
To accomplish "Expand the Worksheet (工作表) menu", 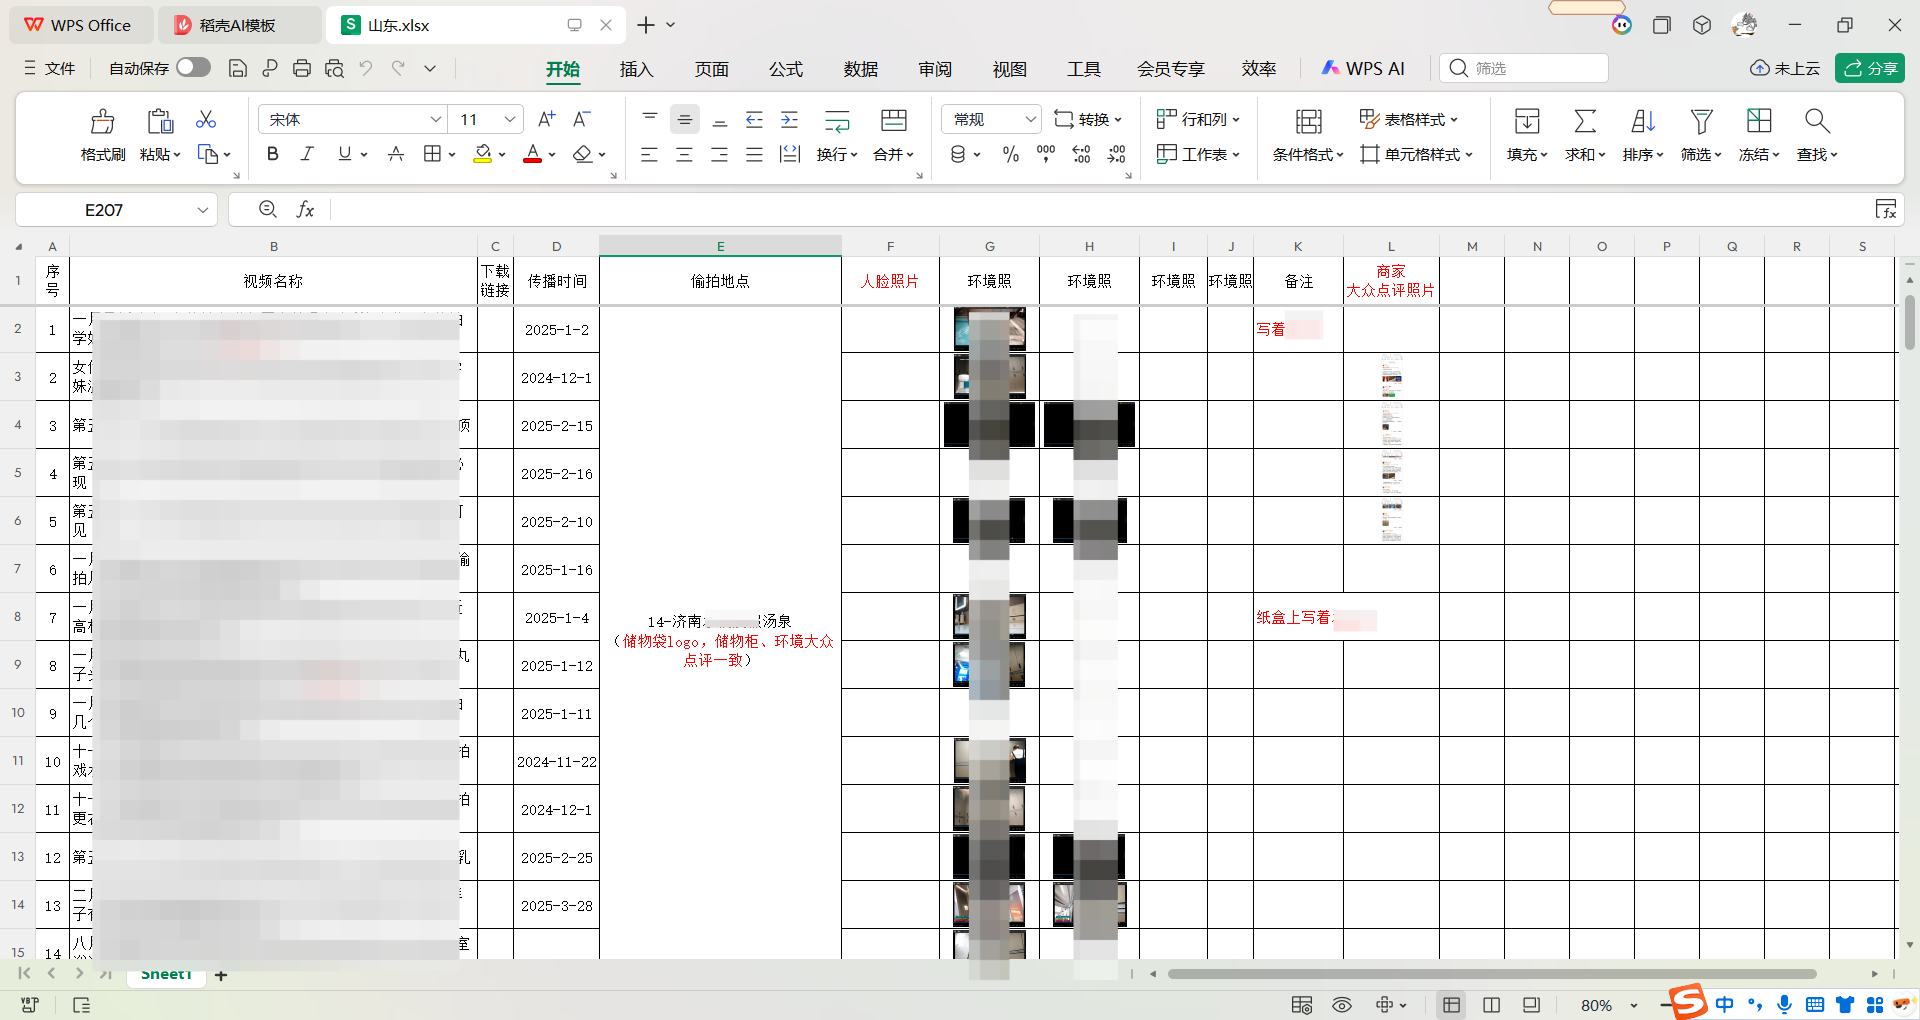I will (x=1198, y=154).
